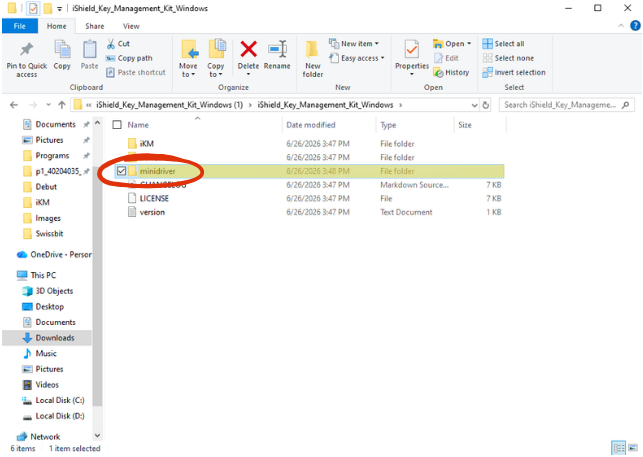Image resolution: width=643 pixels, height=457 pixels.
Task: Sort by Name column header
Action: coord(138,125)
